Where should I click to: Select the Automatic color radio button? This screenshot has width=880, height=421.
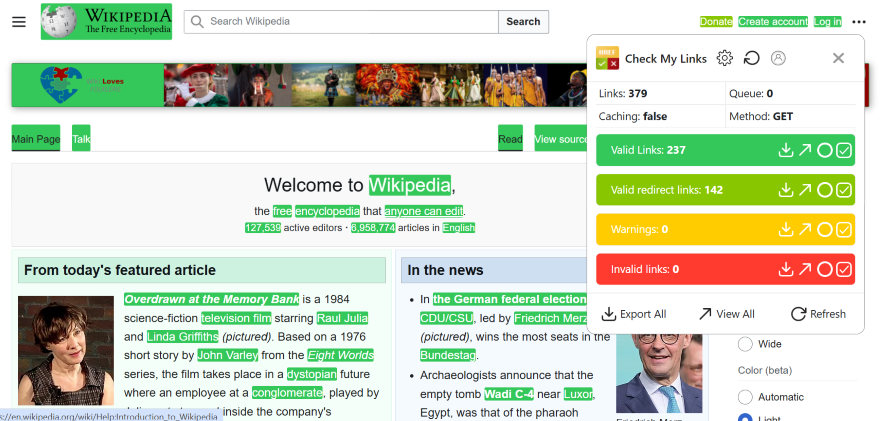coord(745,397)
